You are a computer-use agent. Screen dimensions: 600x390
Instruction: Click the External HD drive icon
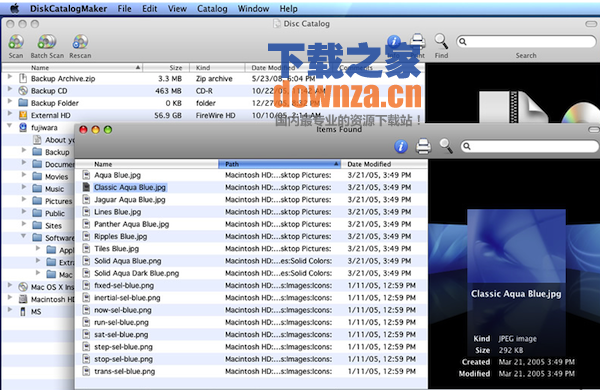coord(23,115)
